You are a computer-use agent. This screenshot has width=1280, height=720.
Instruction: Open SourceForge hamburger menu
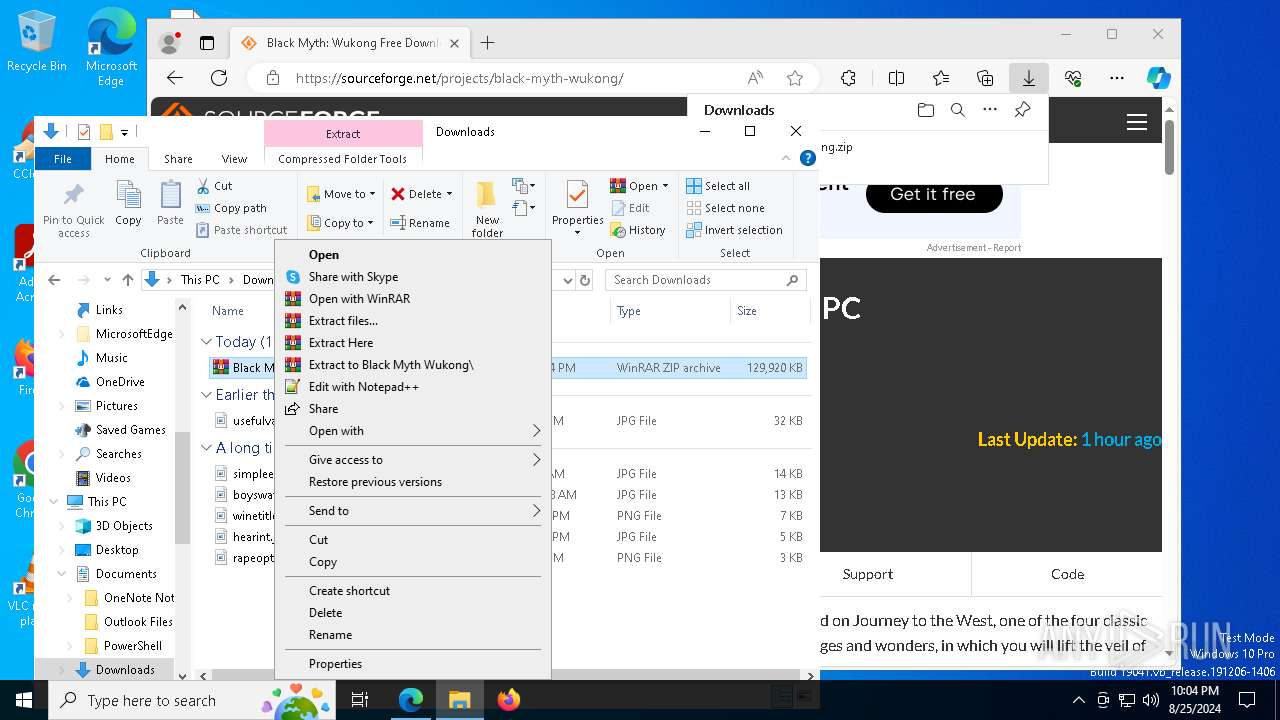click(x=1137, y=122)
